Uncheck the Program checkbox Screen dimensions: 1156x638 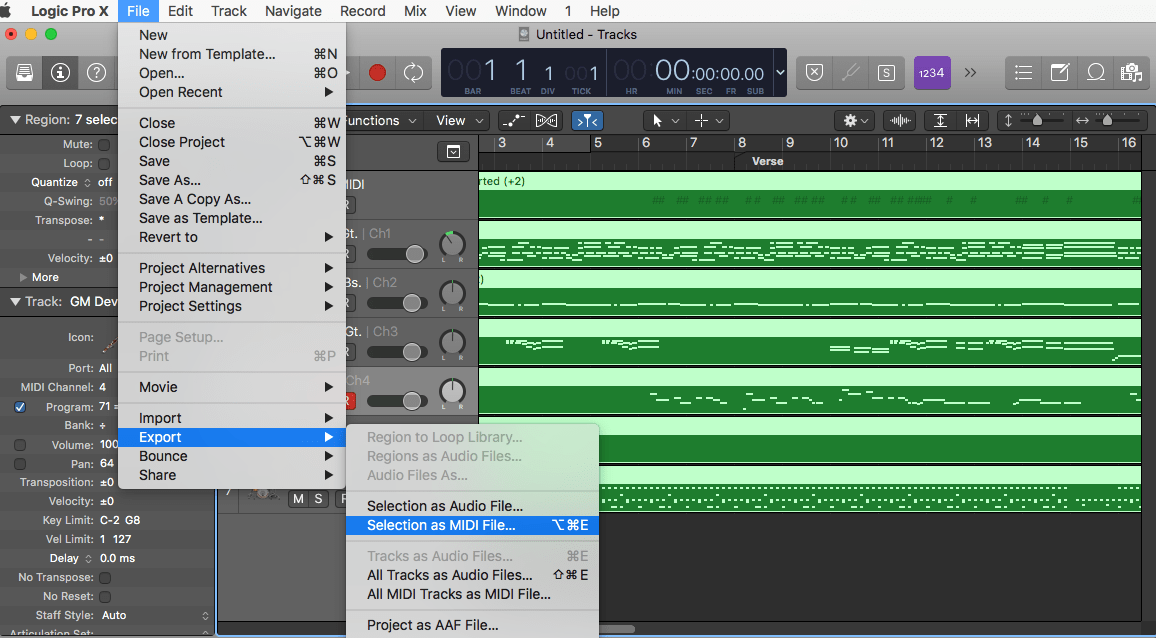pos(20,407)
